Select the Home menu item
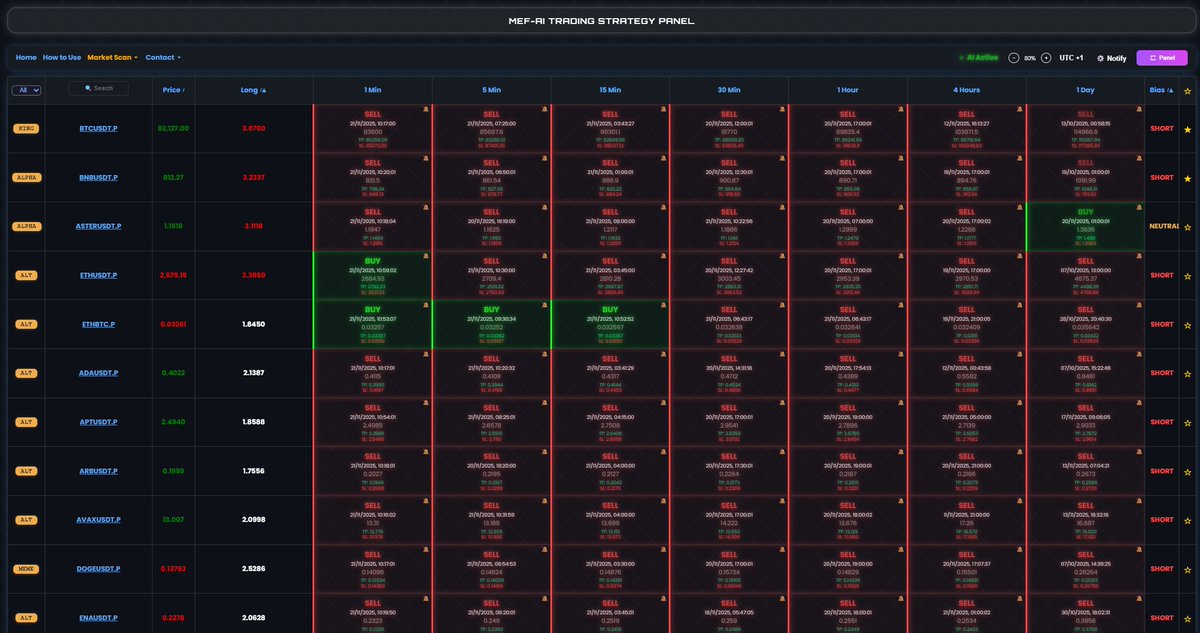Image resolution: width=1200 pixels, height=633 pixels. [25, 57]
